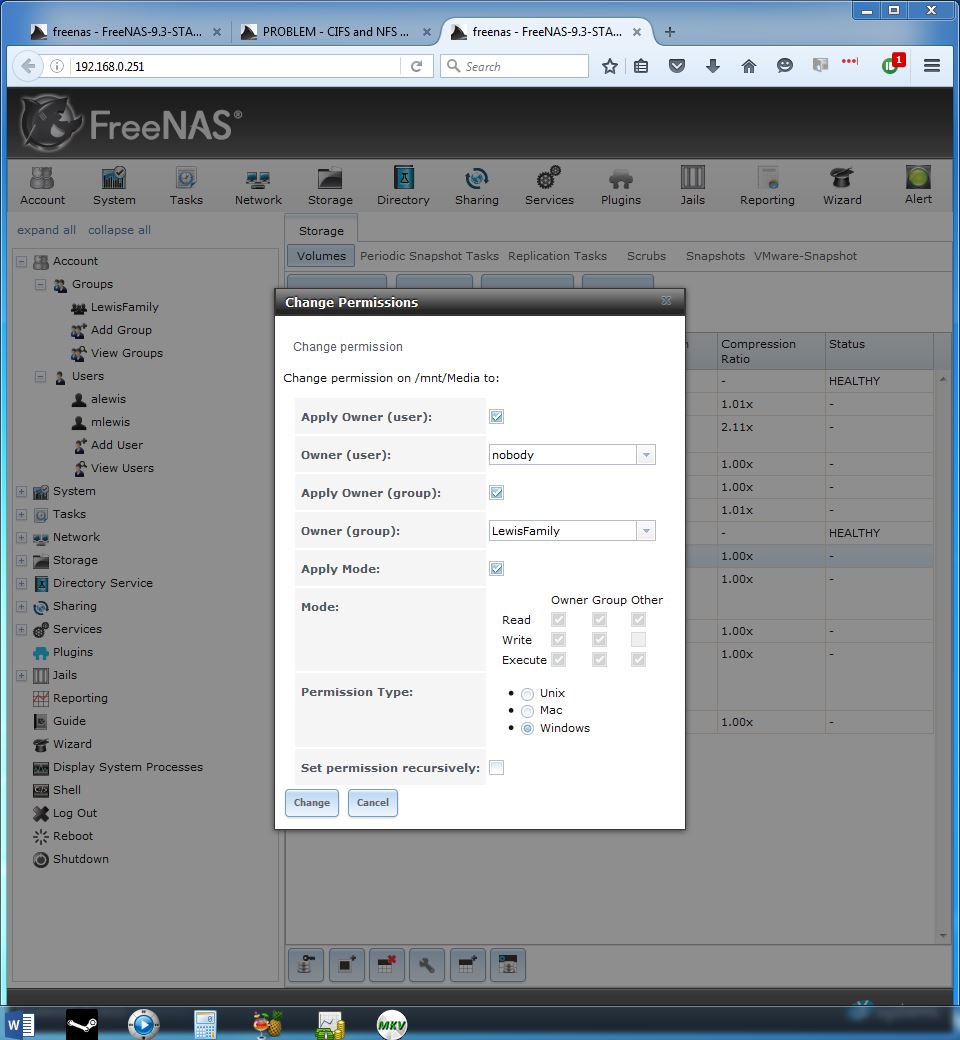Enable Set permission recursively checkbox
This screenshot has height=1040, width=960.
point(496,767)
